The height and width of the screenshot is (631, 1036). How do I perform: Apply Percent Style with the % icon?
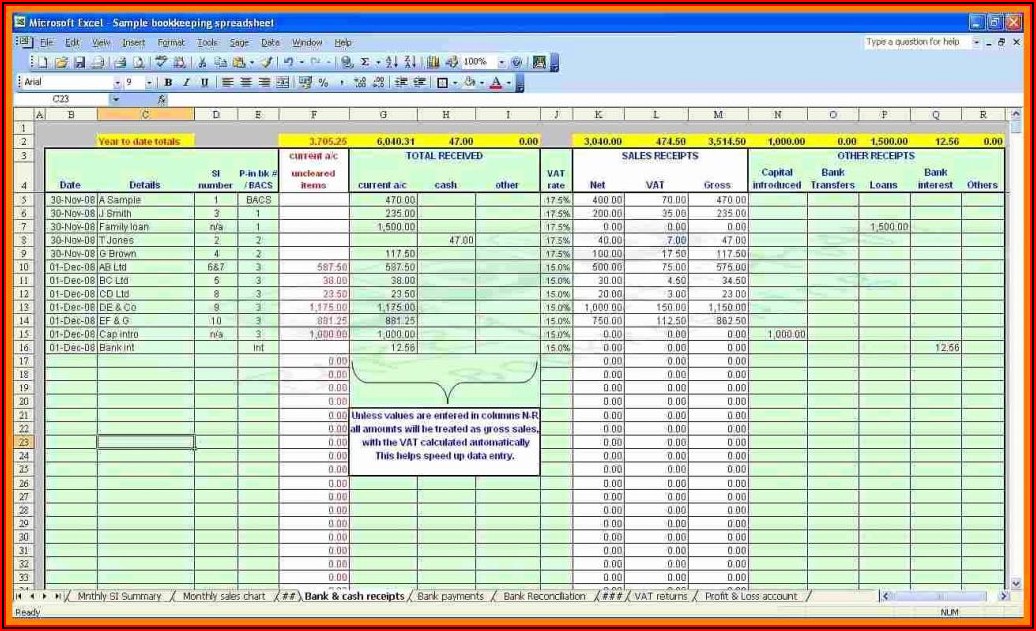coord(323,83)
